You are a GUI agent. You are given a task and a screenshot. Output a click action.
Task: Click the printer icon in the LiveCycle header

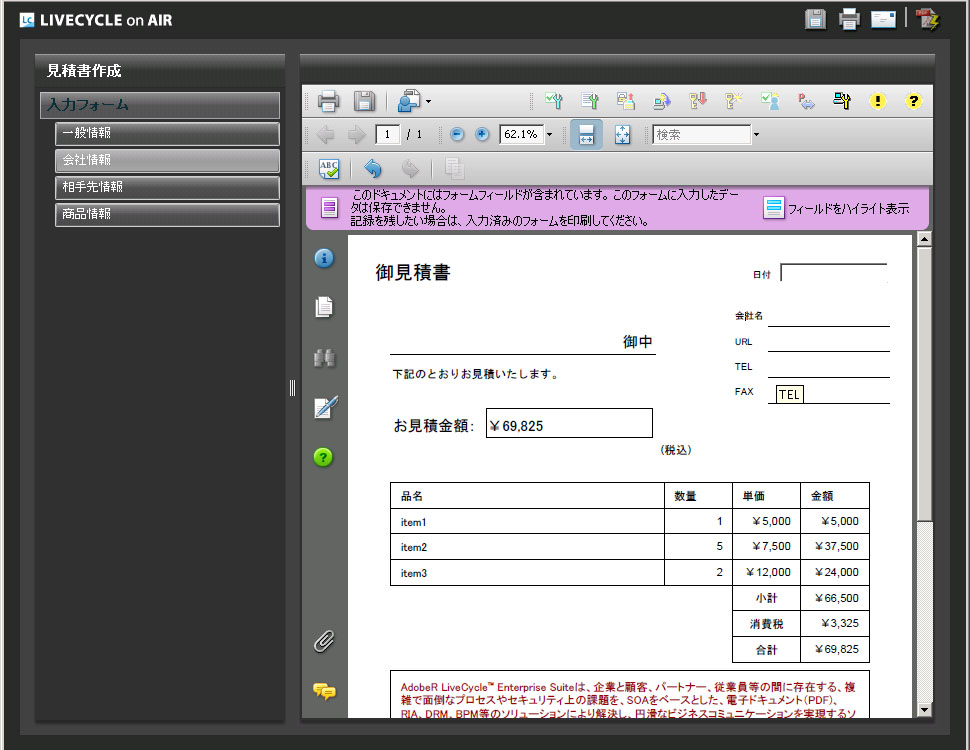(x=849, y=19)
